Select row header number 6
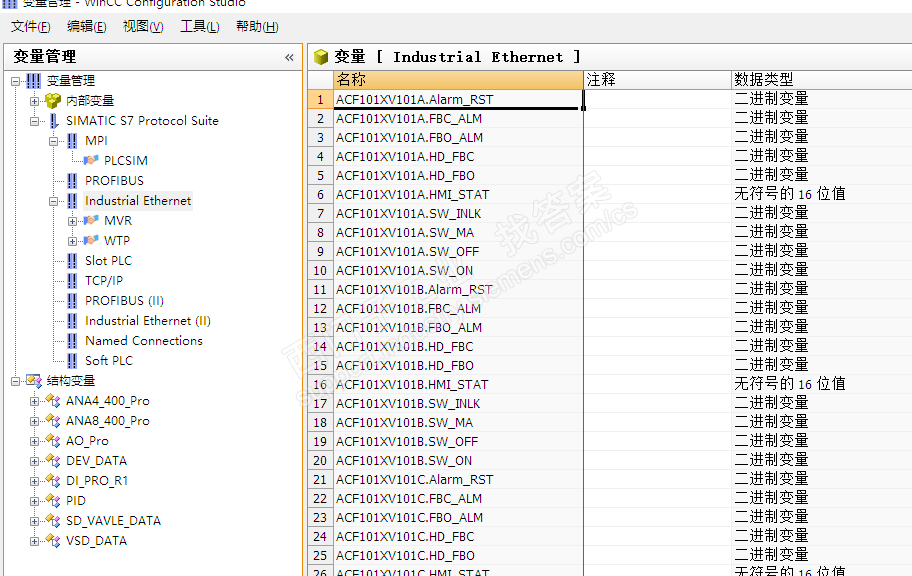The image size is (912, 576). click(x=320, y=194)
